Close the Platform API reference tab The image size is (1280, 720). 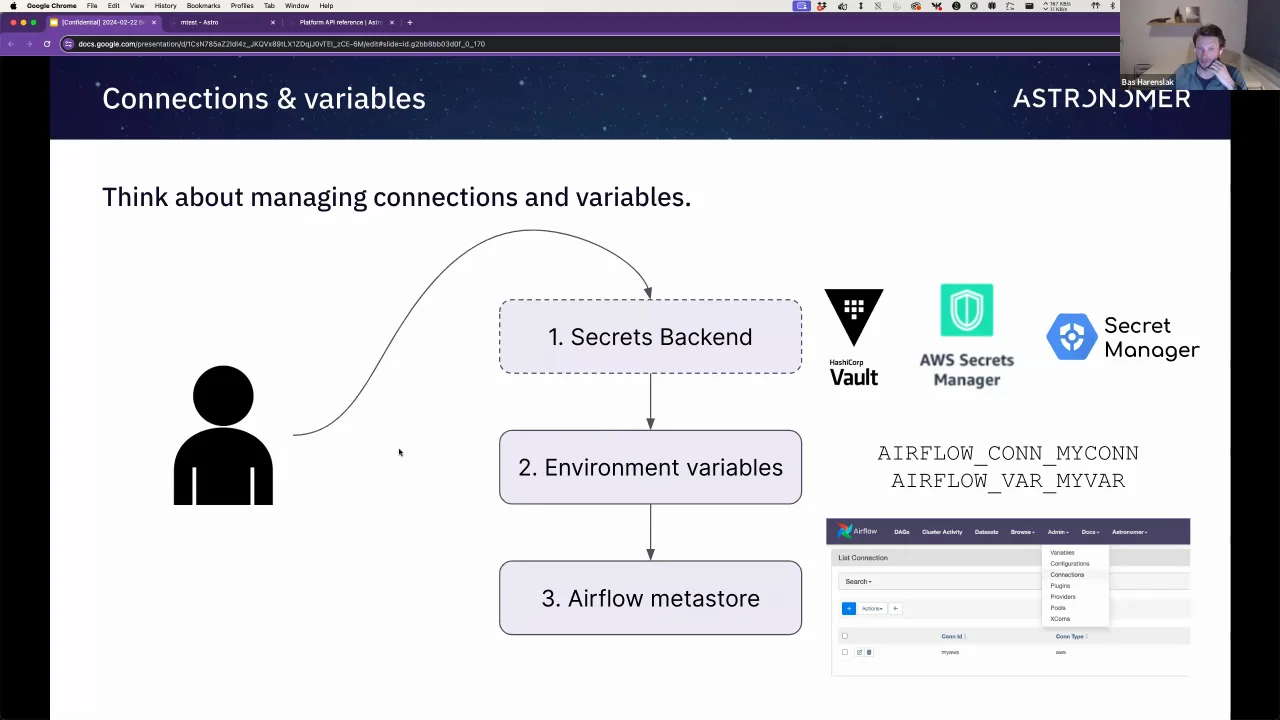391,22
